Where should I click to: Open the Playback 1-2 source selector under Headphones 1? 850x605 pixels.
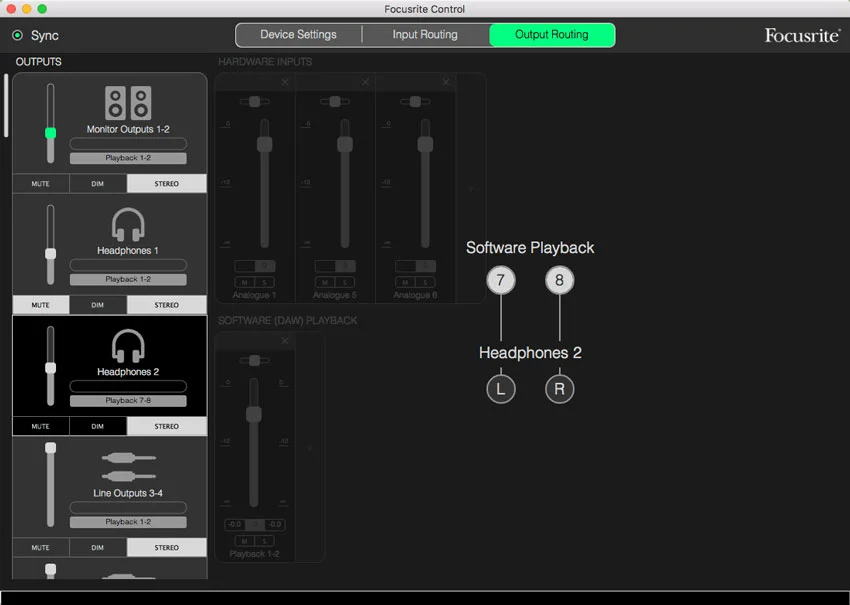(128, 280)
